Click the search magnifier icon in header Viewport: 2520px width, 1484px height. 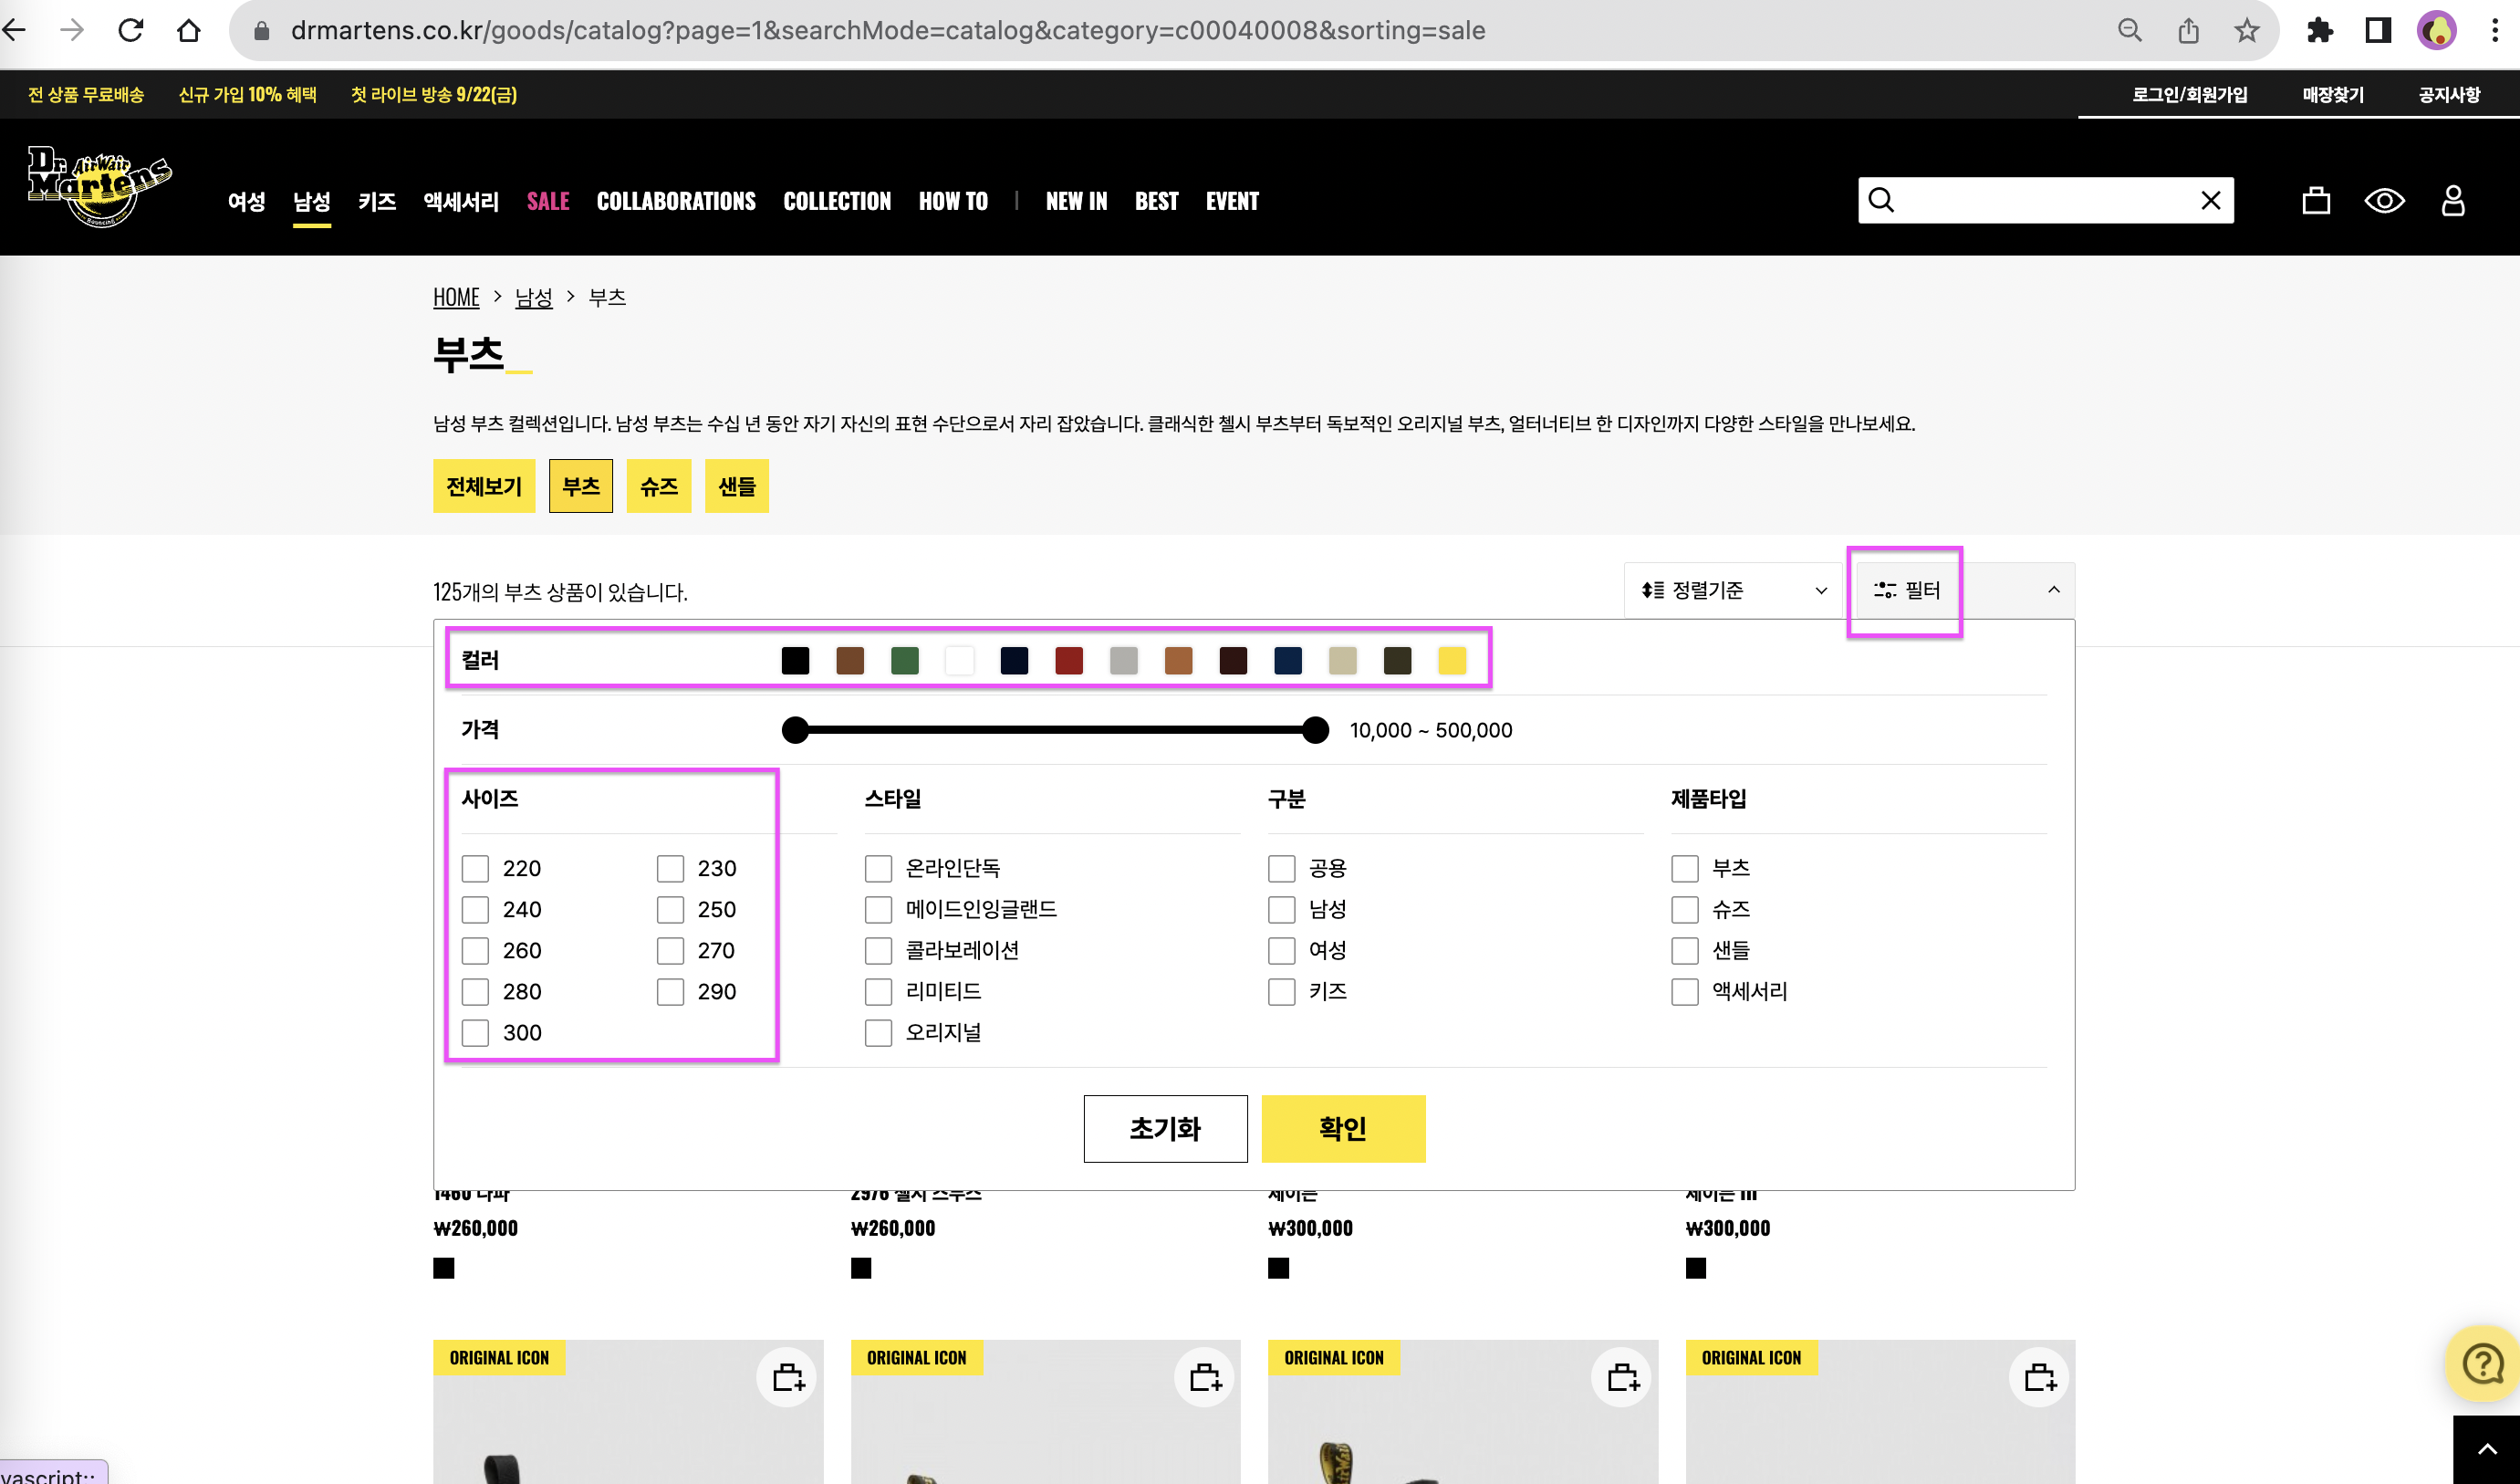[1881, 200]
